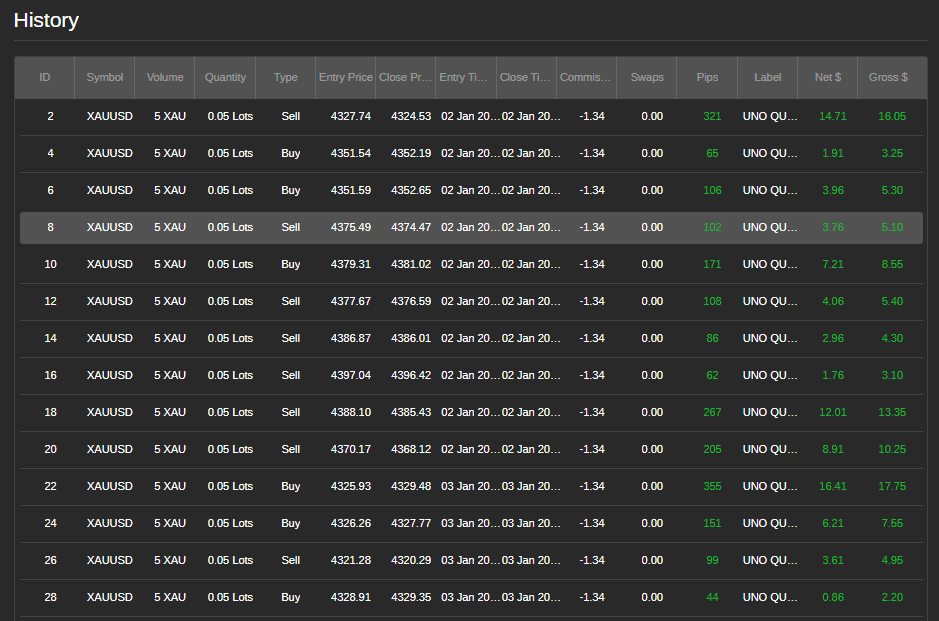The width and height of the screenshot is (939, 621).
Task: Select trade ID 24 cell
Action: point(50,523)
